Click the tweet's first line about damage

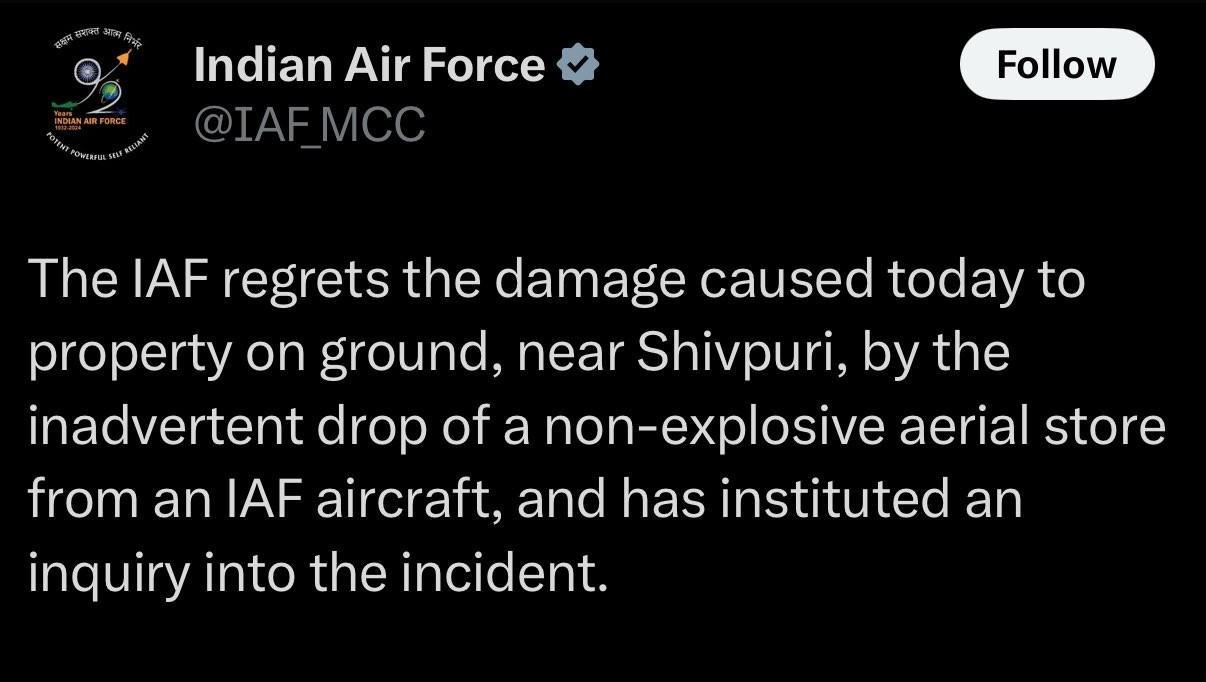[x=557, y=281]
